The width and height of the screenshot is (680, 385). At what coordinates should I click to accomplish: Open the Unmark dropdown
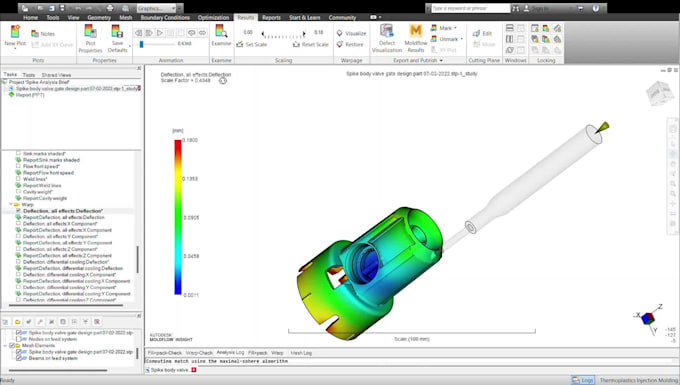pos(447,39)
